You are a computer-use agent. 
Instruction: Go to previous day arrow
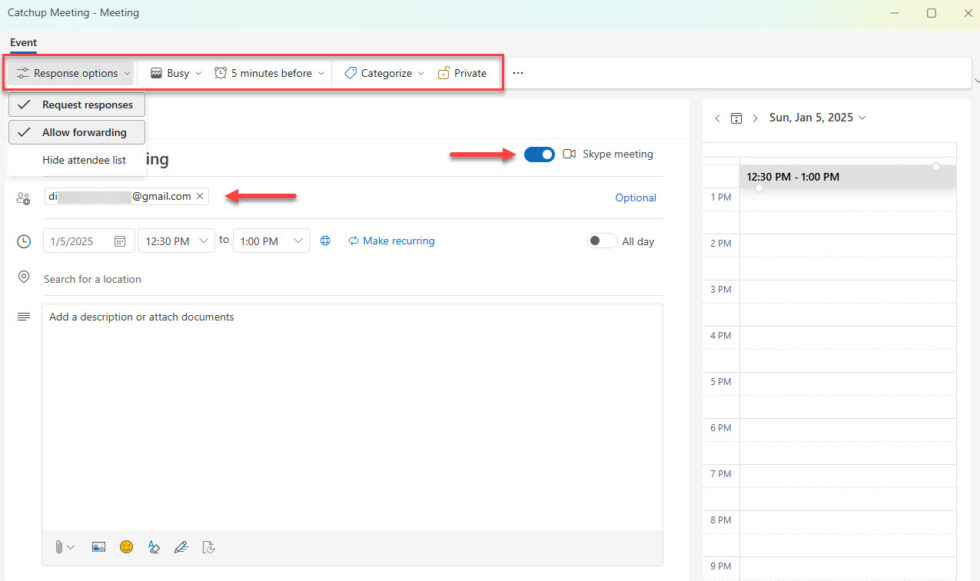[x=718, y=118]
